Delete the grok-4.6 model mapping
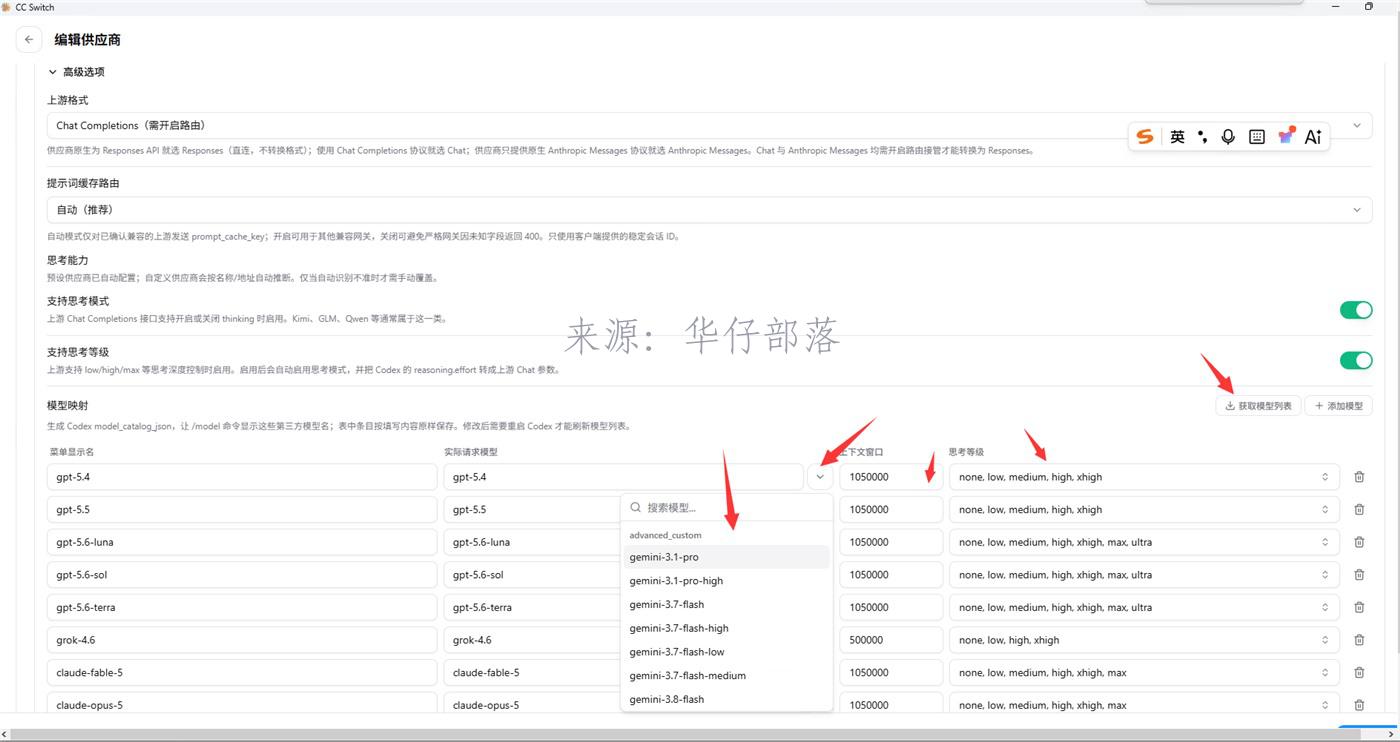The width and height of the screenshot is (1400, 742). (1359, 640)
